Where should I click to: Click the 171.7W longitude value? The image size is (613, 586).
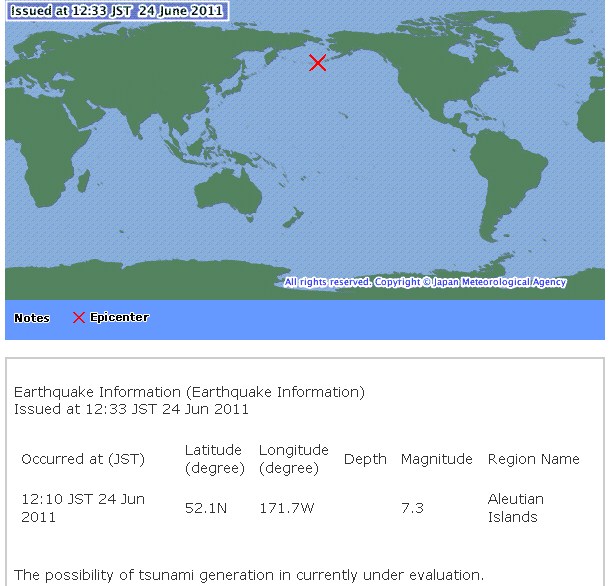pyautogui.click(x=287, y=508)
